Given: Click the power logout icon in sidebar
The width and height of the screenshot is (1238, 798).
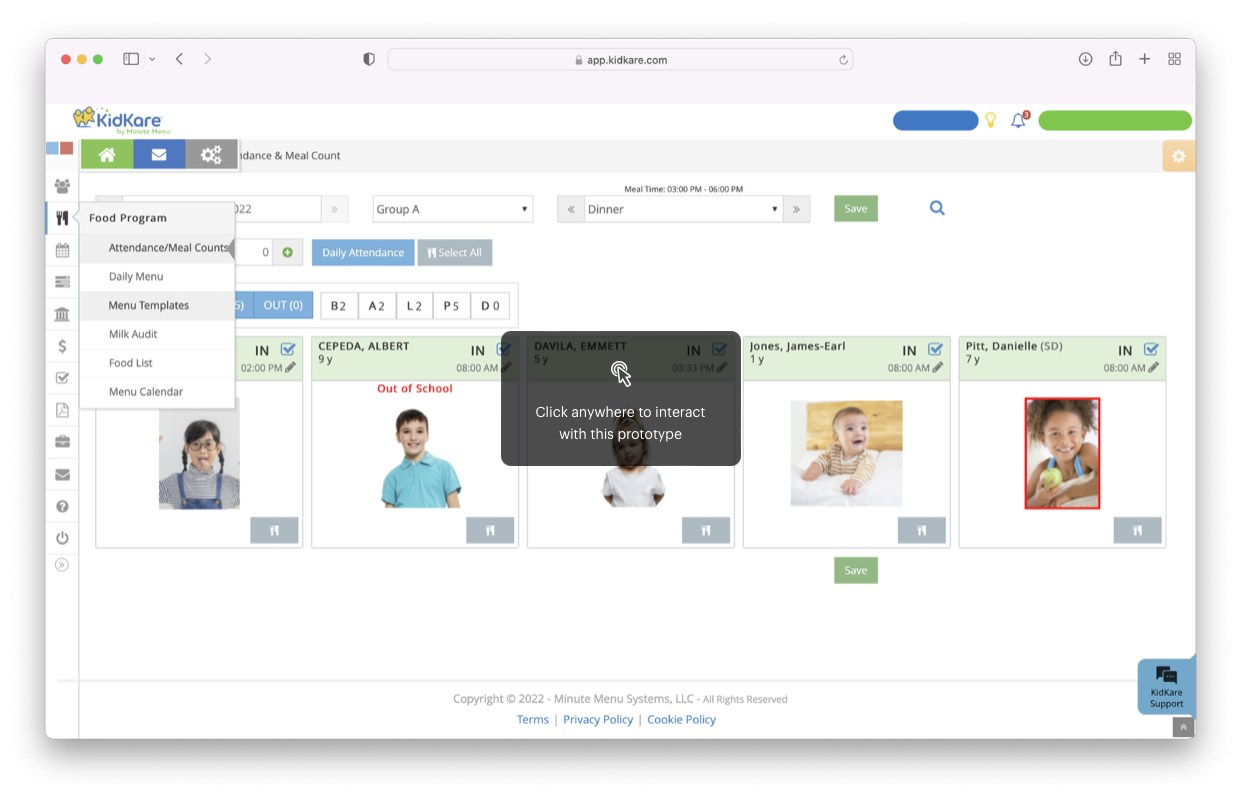Looking at the screenshot, I should [x=62, y=538].
